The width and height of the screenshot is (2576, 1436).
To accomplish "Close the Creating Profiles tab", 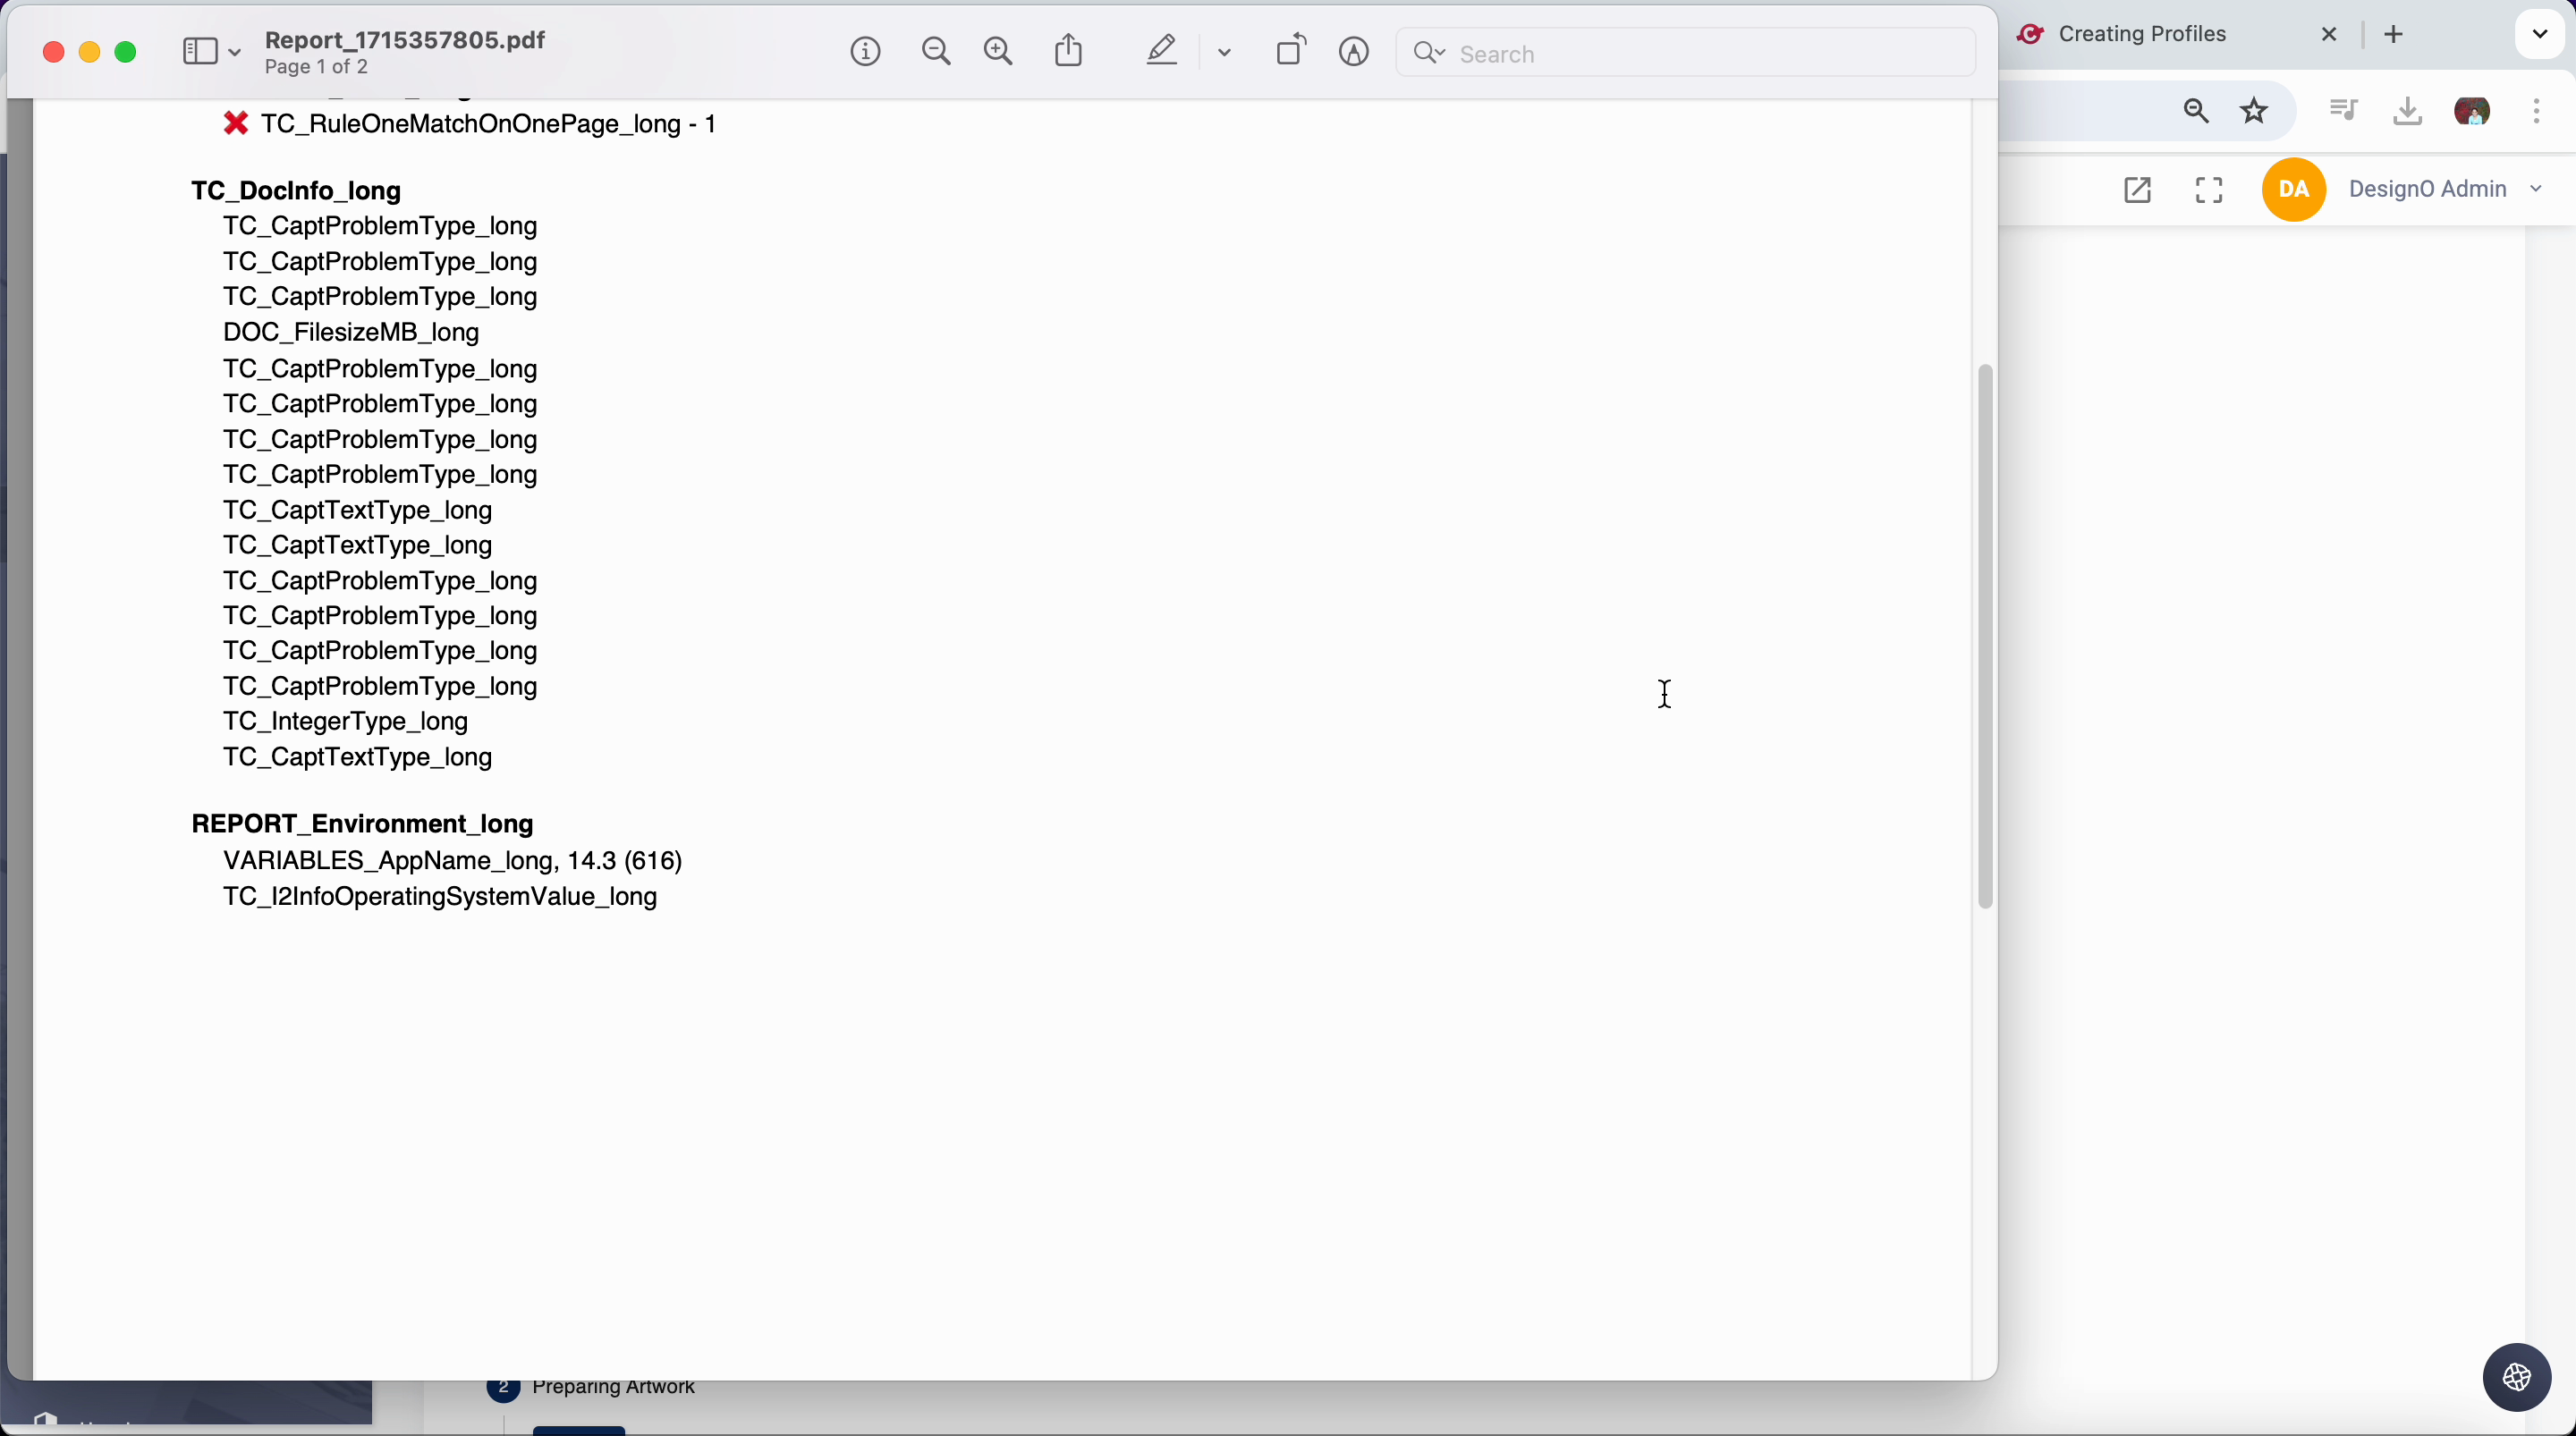I will (2329, 35).
